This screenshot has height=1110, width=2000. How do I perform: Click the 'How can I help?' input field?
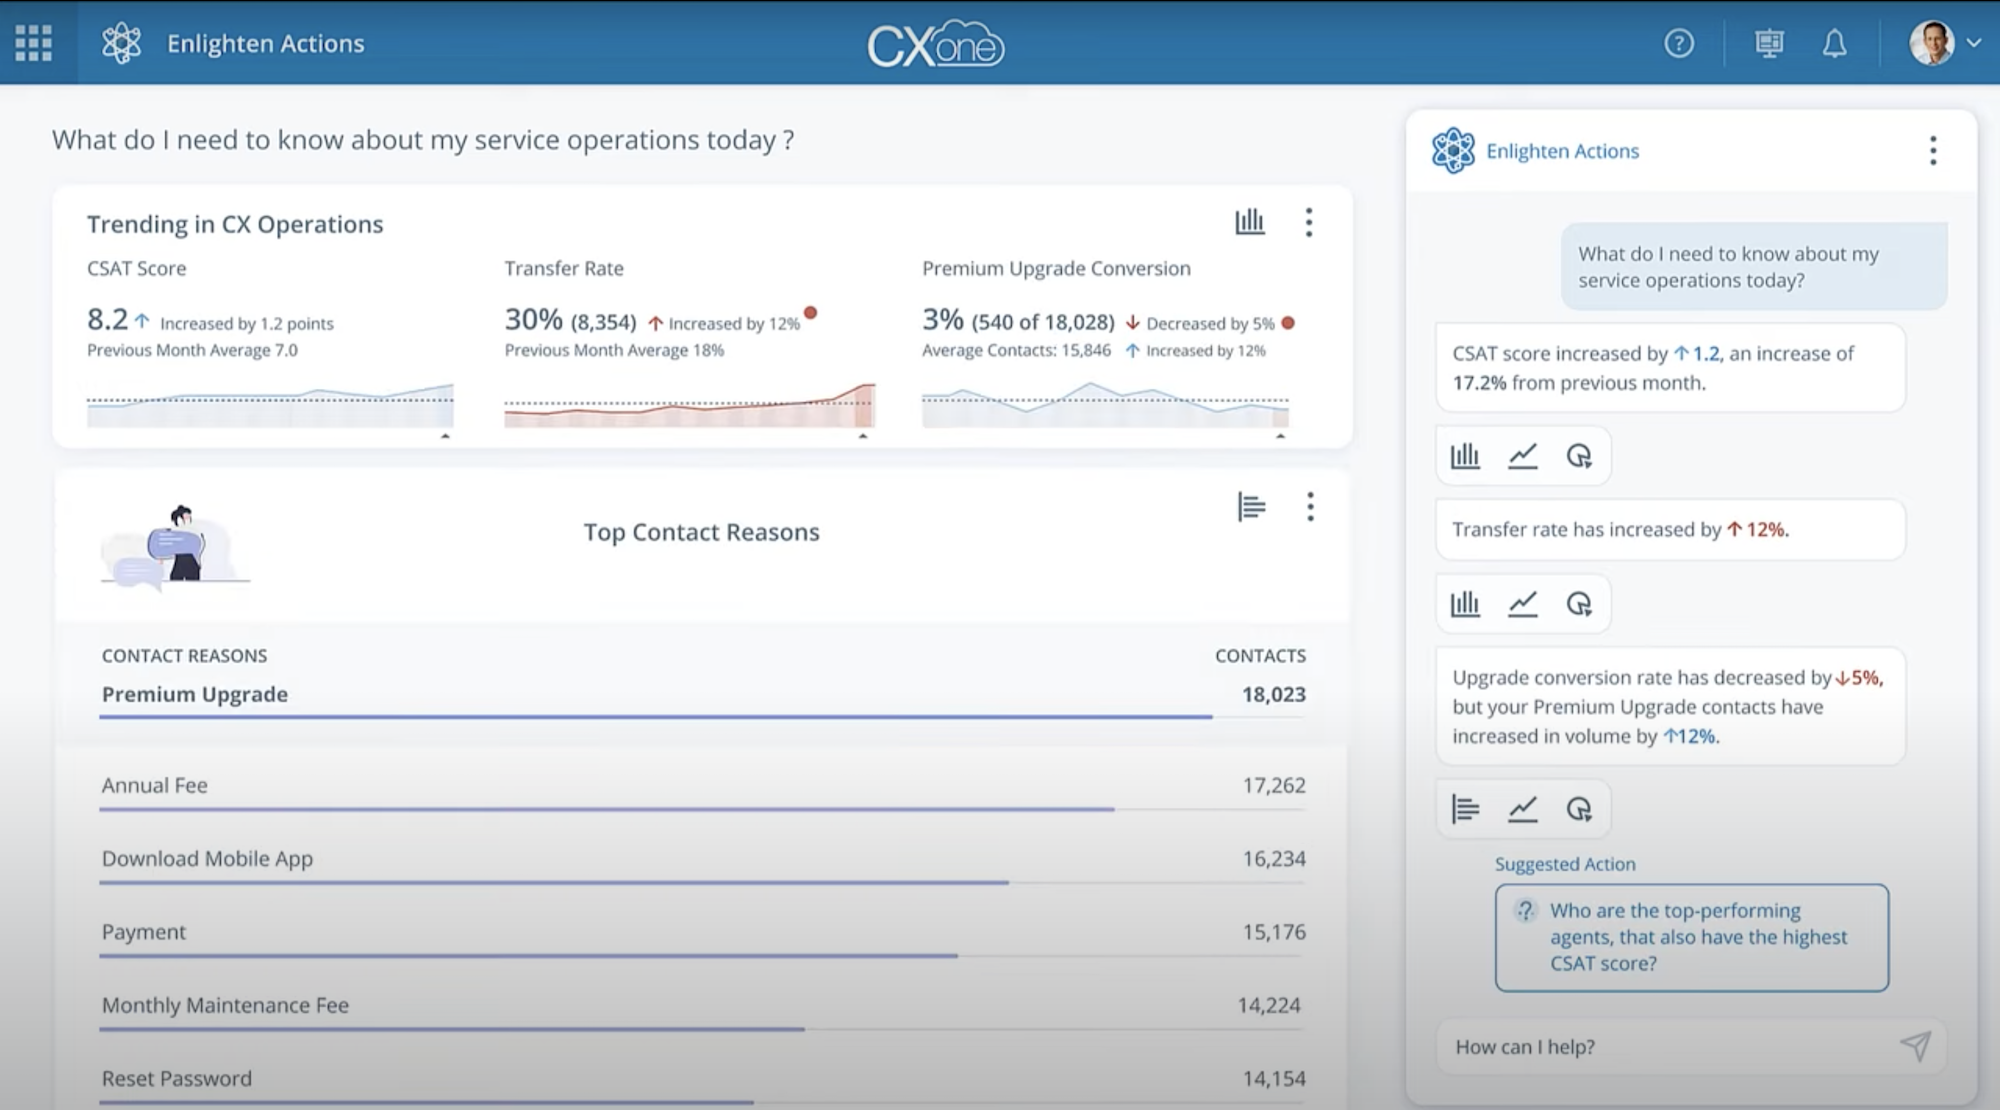point(1670,1047)
